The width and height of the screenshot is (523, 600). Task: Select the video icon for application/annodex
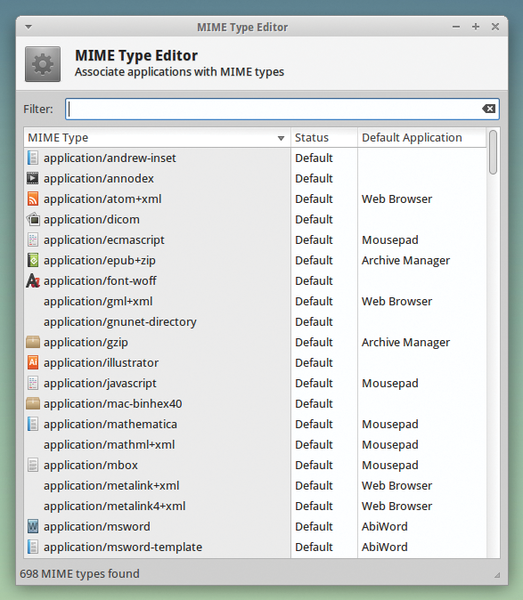point(33,178)
